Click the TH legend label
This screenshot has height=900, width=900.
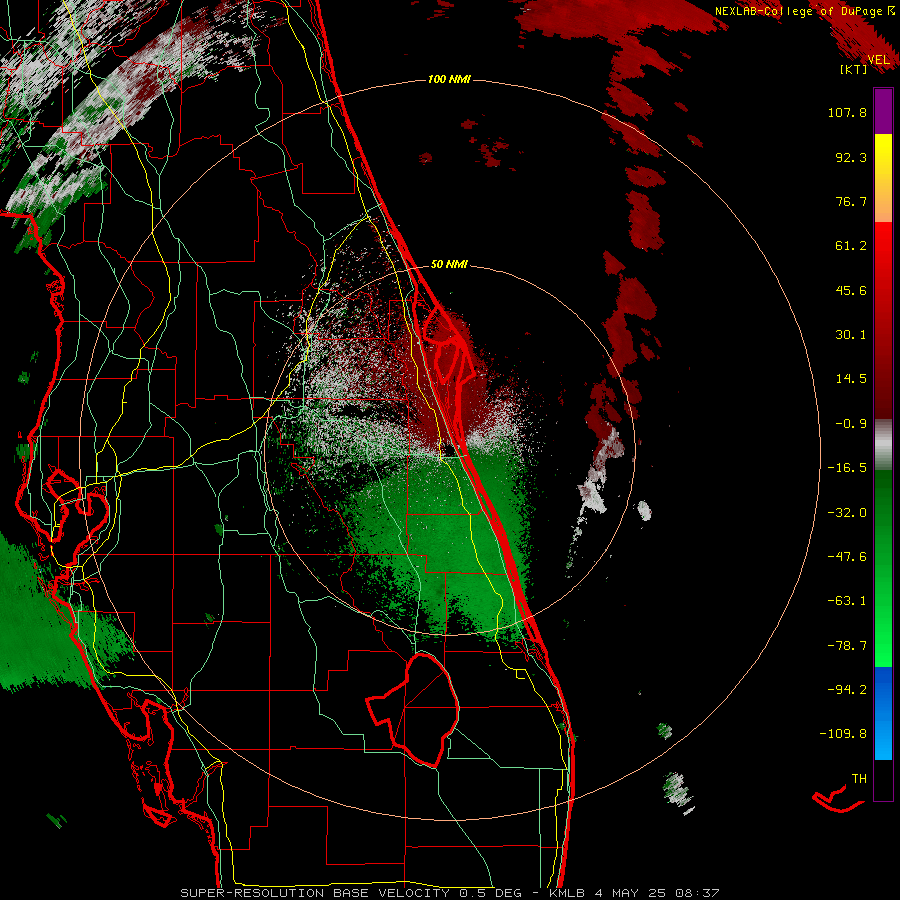tap(859, 779)
